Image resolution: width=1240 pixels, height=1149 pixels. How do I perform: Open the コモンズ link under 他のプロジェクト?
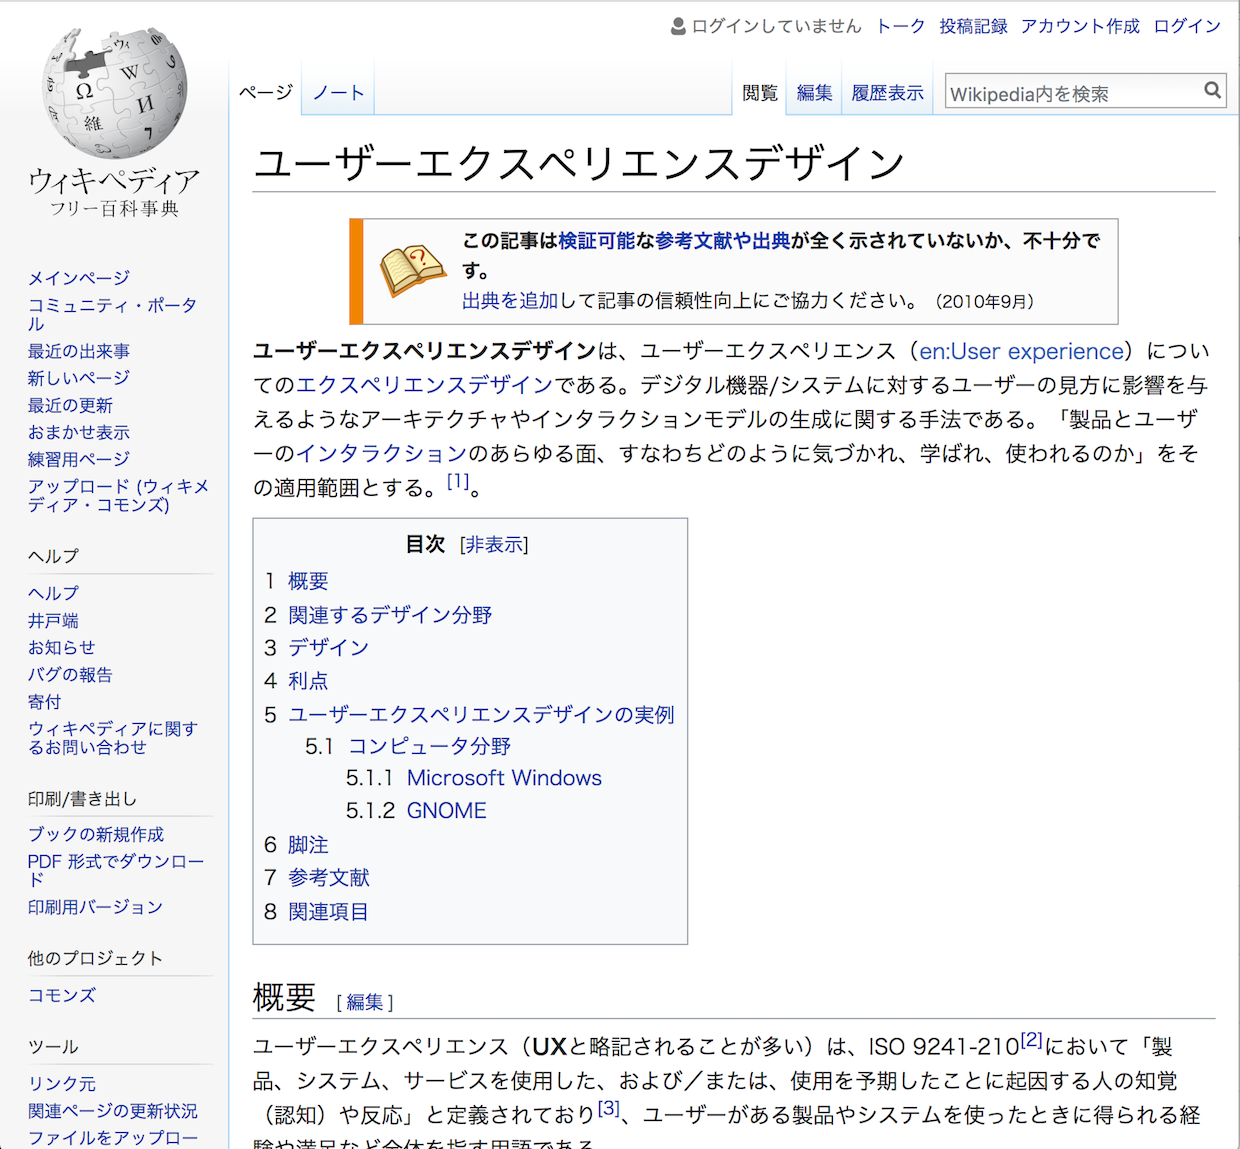[61, 995]
